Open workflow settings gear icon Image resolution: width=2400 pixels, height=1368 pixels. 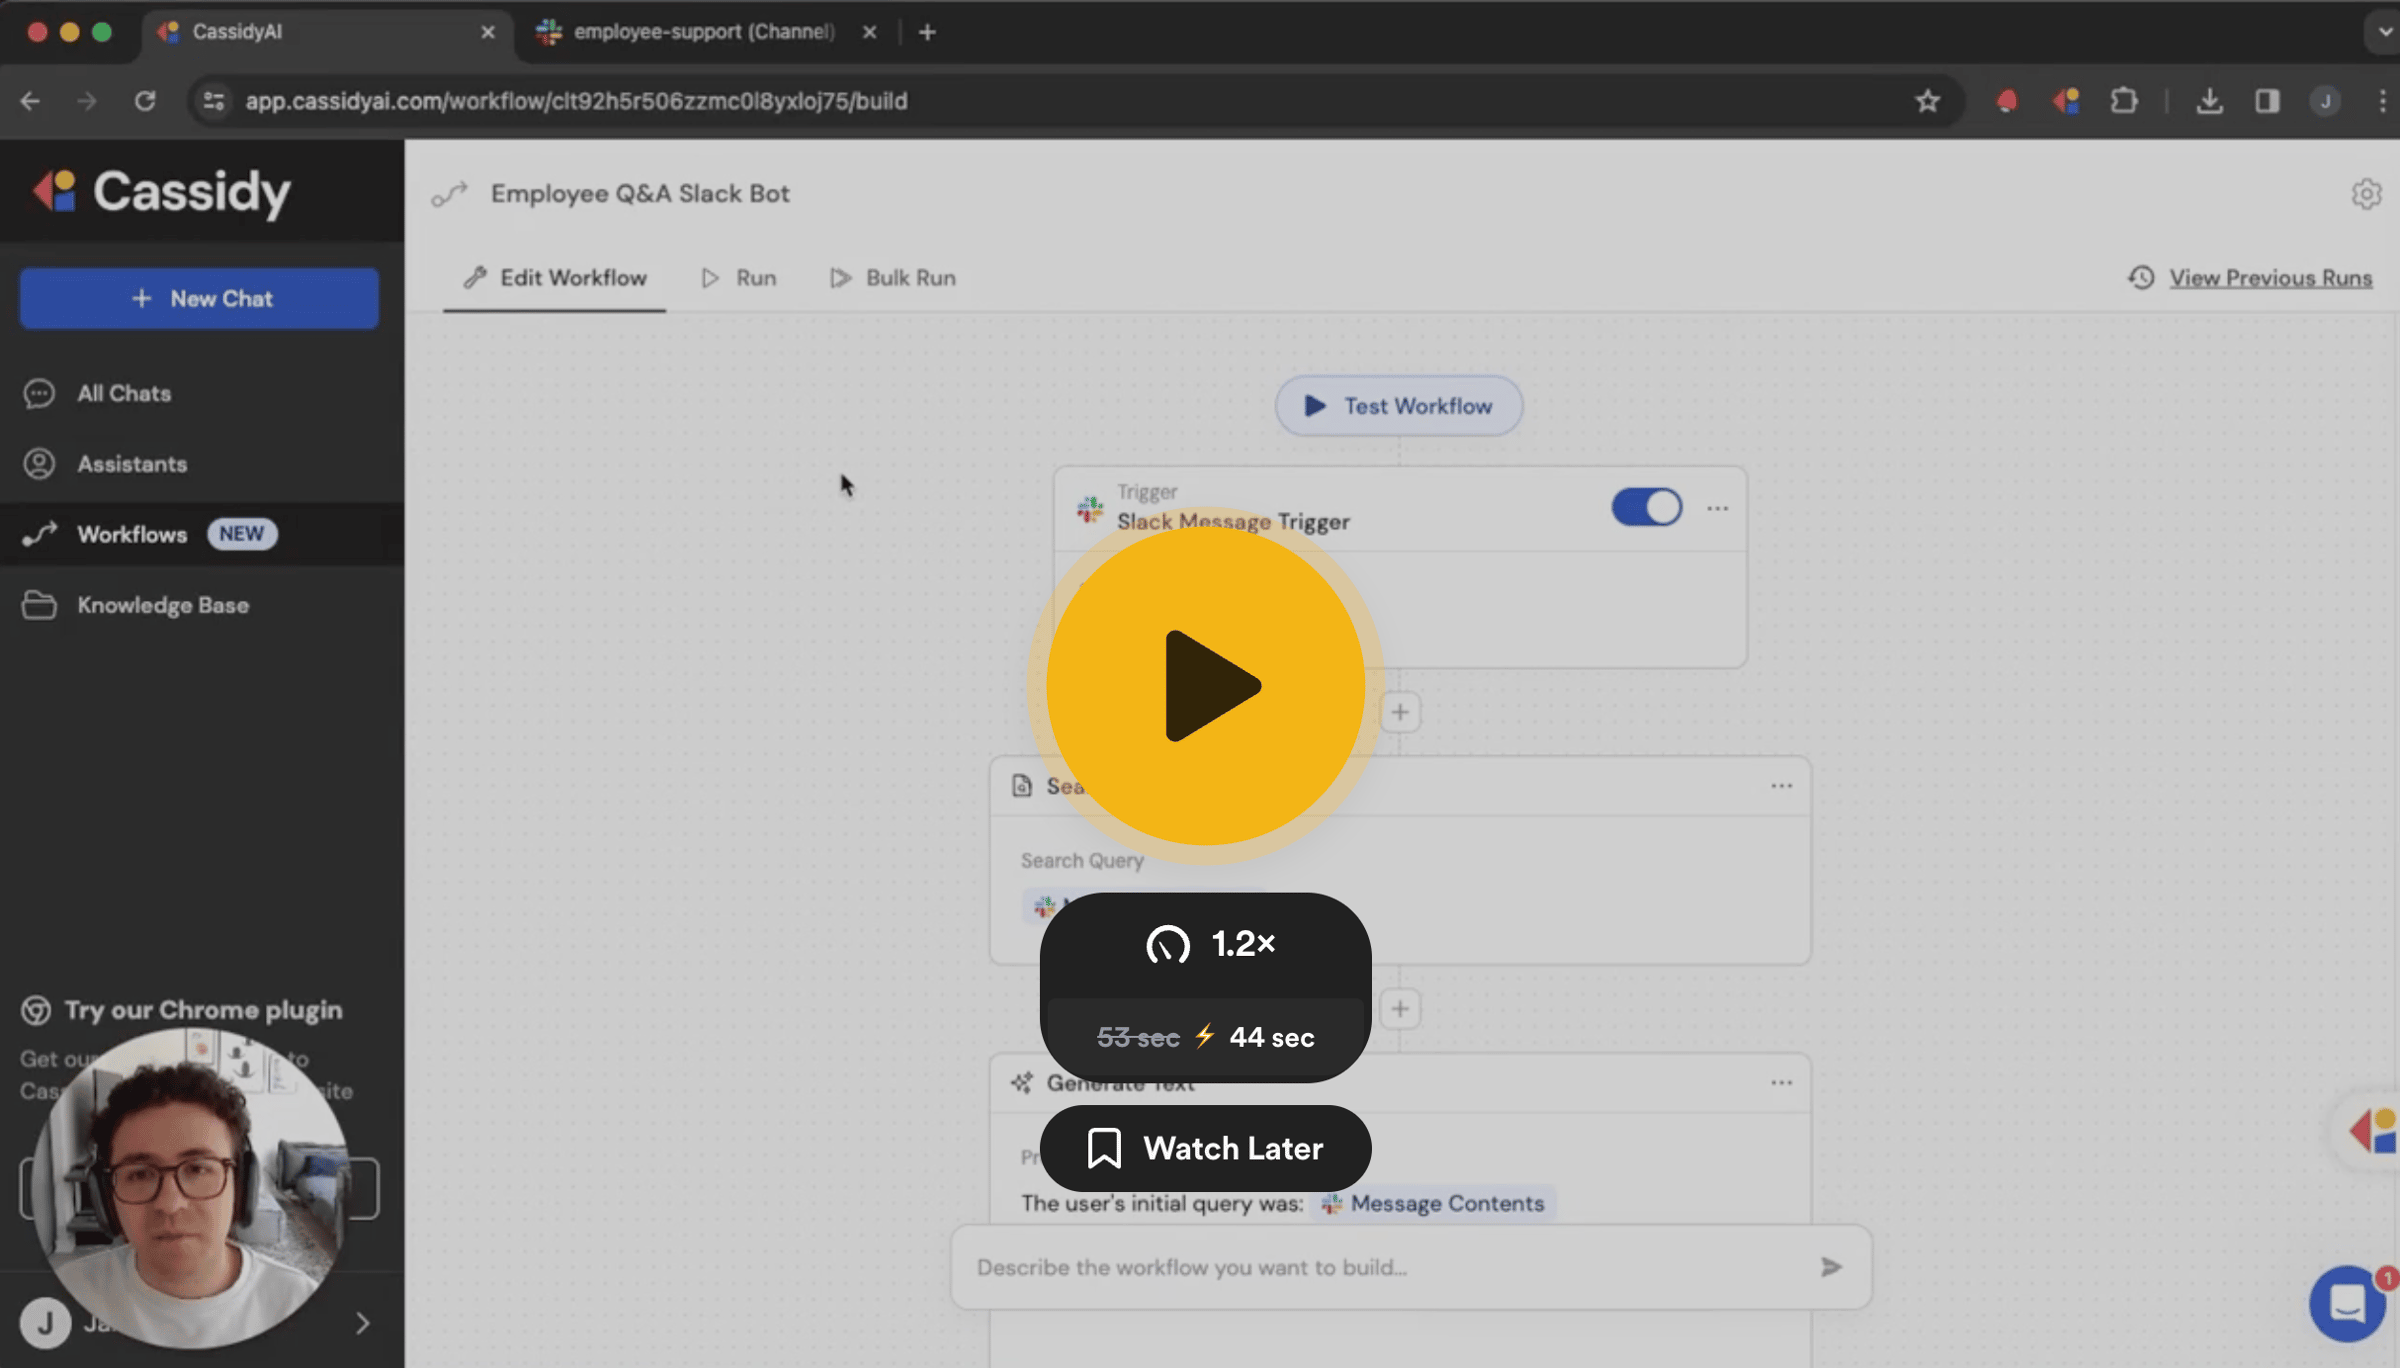[x=2366, y=194]
